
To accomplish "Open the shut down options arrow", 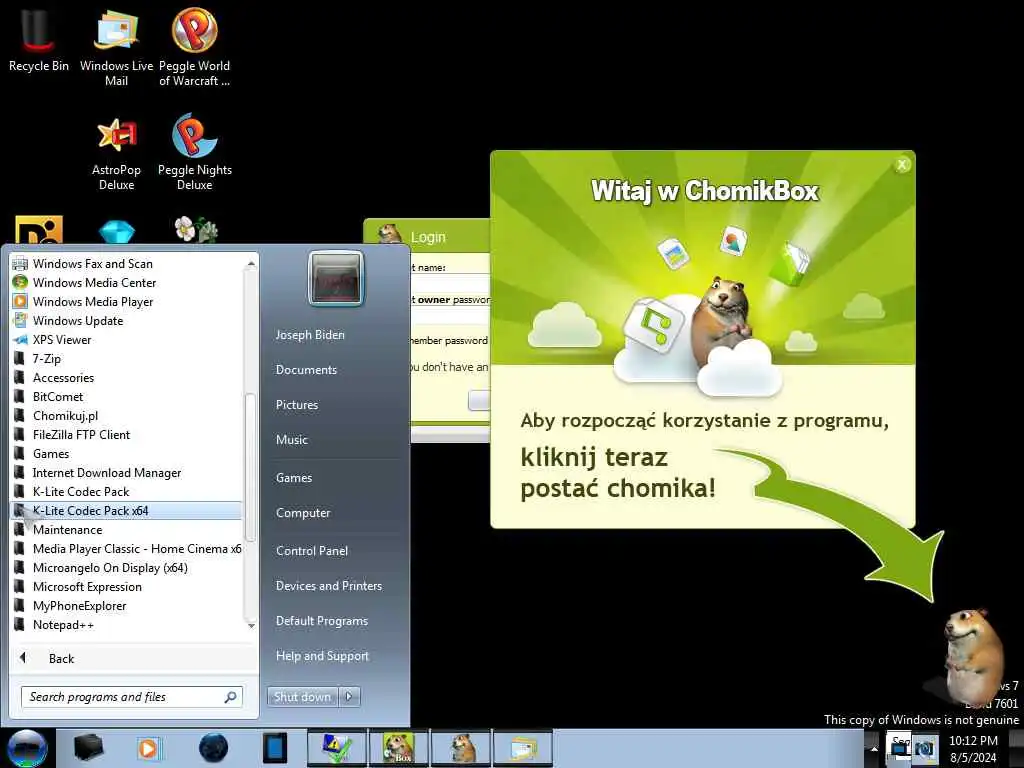I will point(349,697).
